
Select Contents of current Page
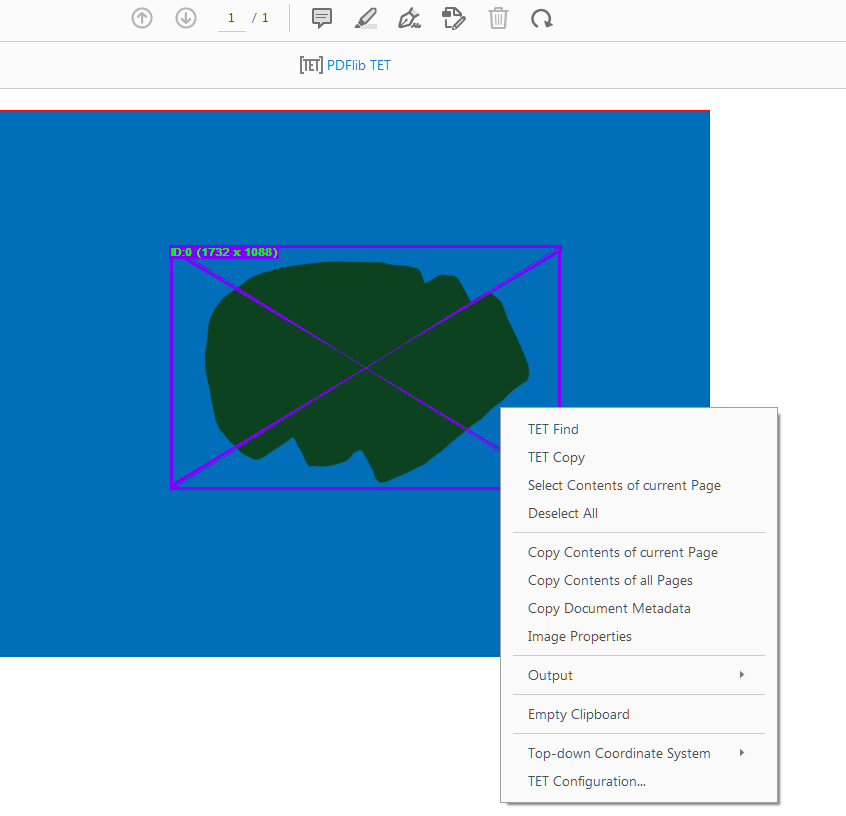point(624,485)
